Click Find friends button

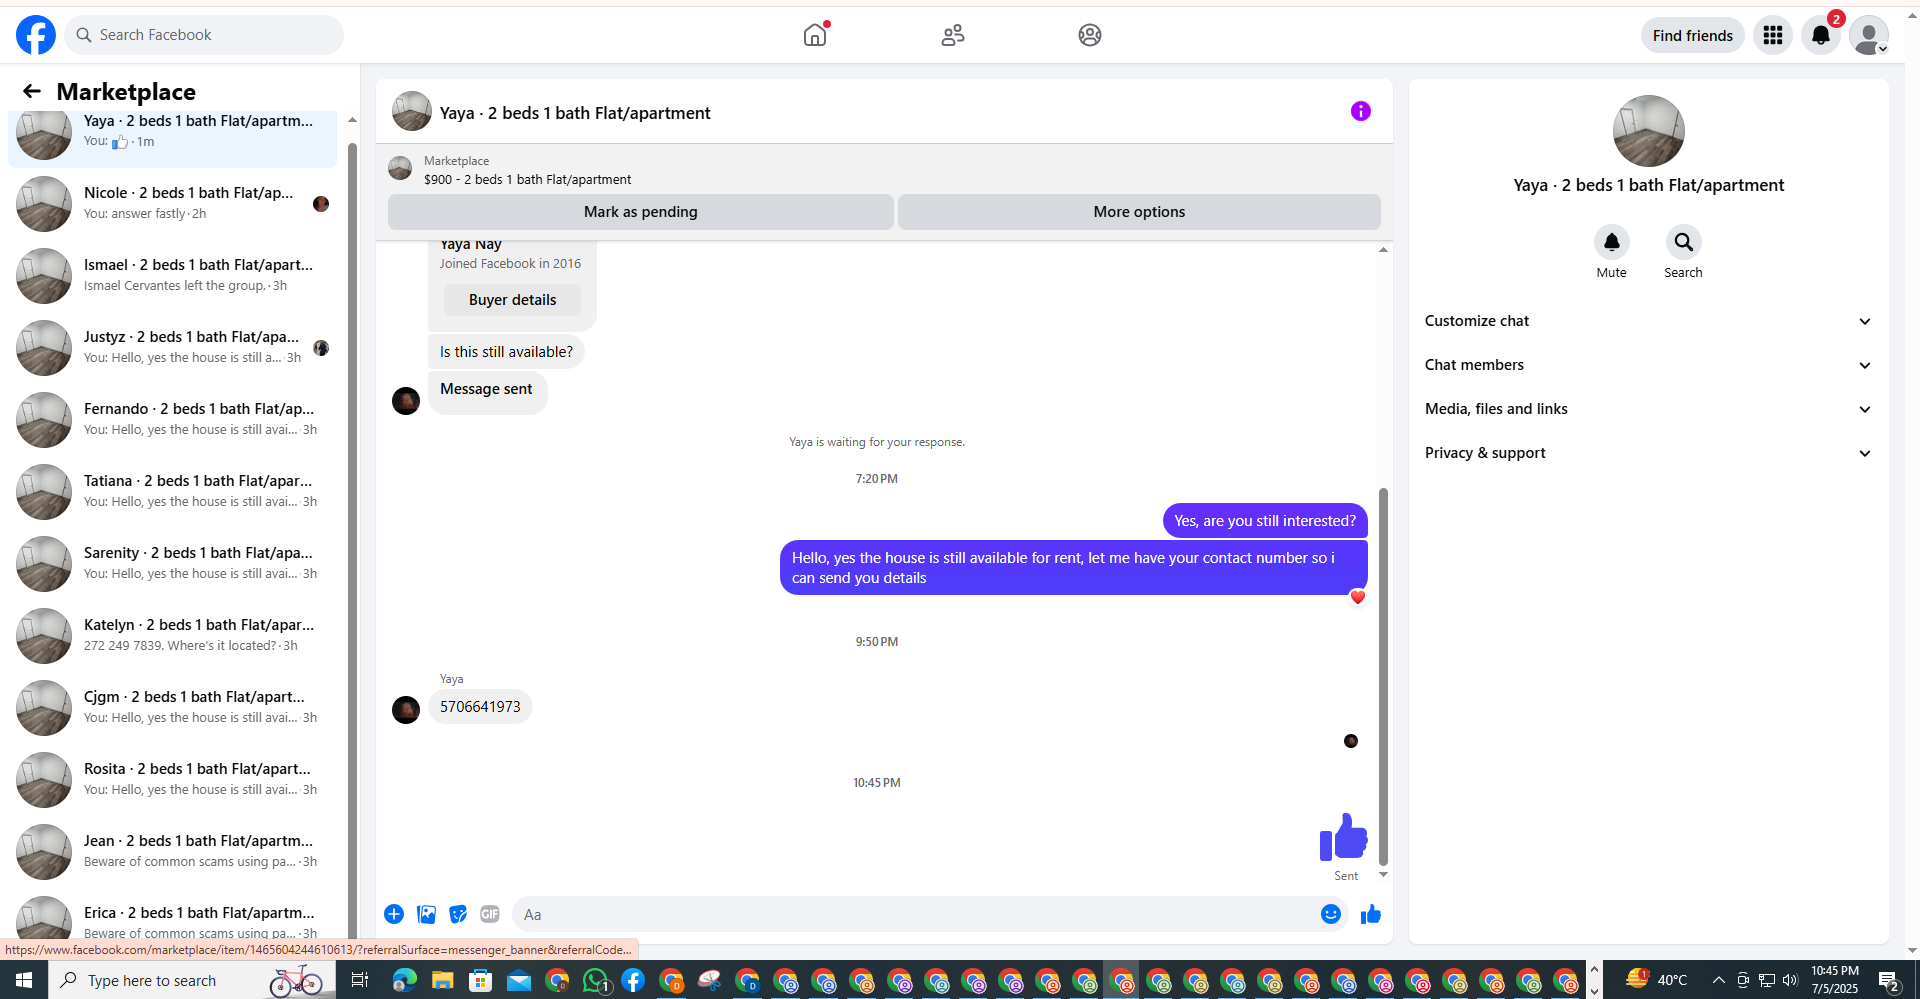coord(1693,36)
